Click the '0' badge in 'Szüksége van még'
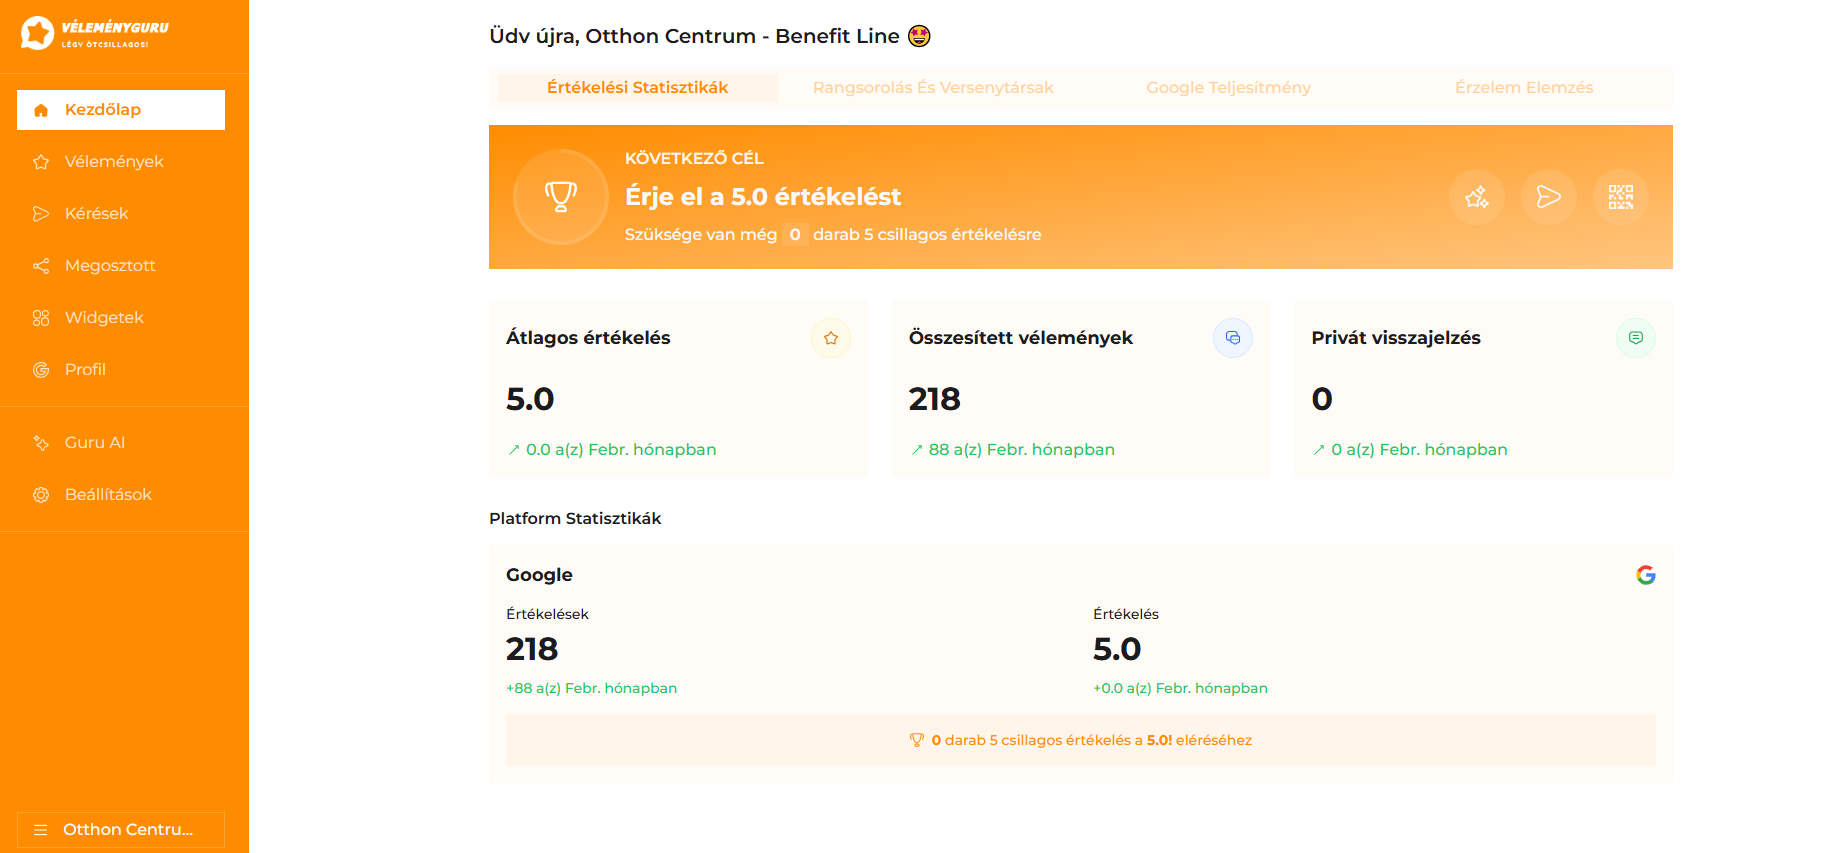 [x=795, y=235]
